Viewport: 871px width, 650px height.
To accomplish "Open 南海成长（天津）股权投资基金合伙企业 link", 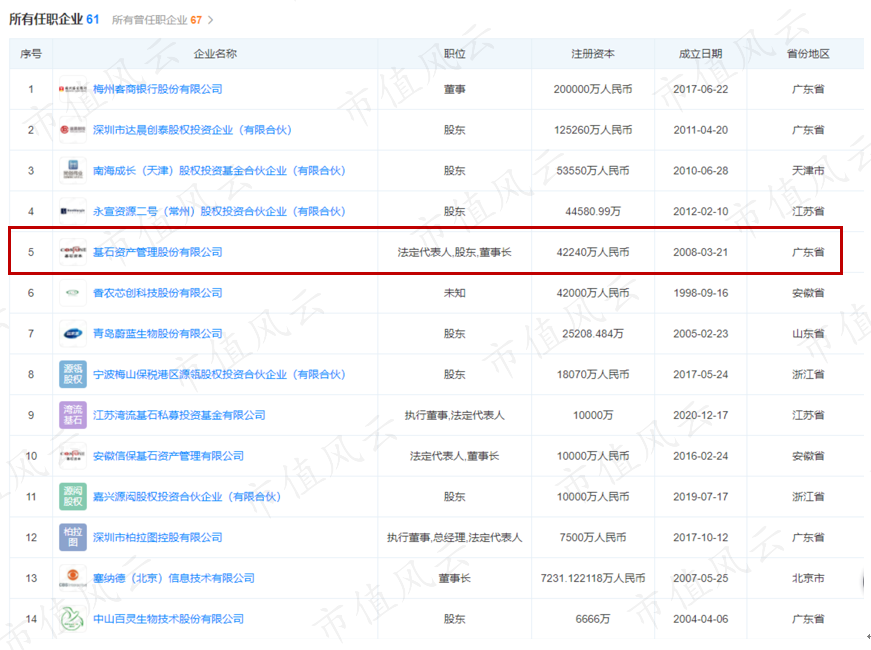I will tap(219, 171).
